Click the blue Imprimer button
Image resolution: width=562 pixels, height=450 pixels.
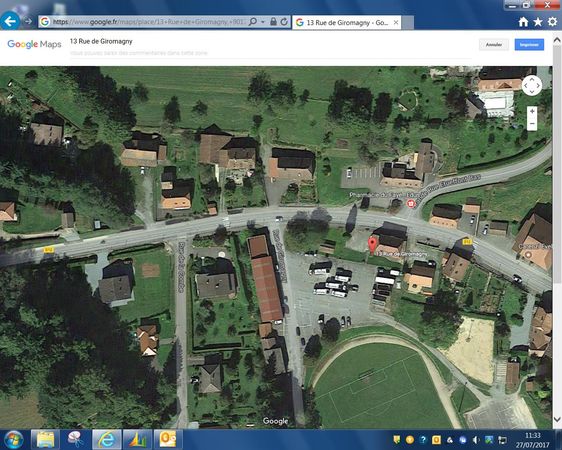pyautogui.click(x=529, y=45)
